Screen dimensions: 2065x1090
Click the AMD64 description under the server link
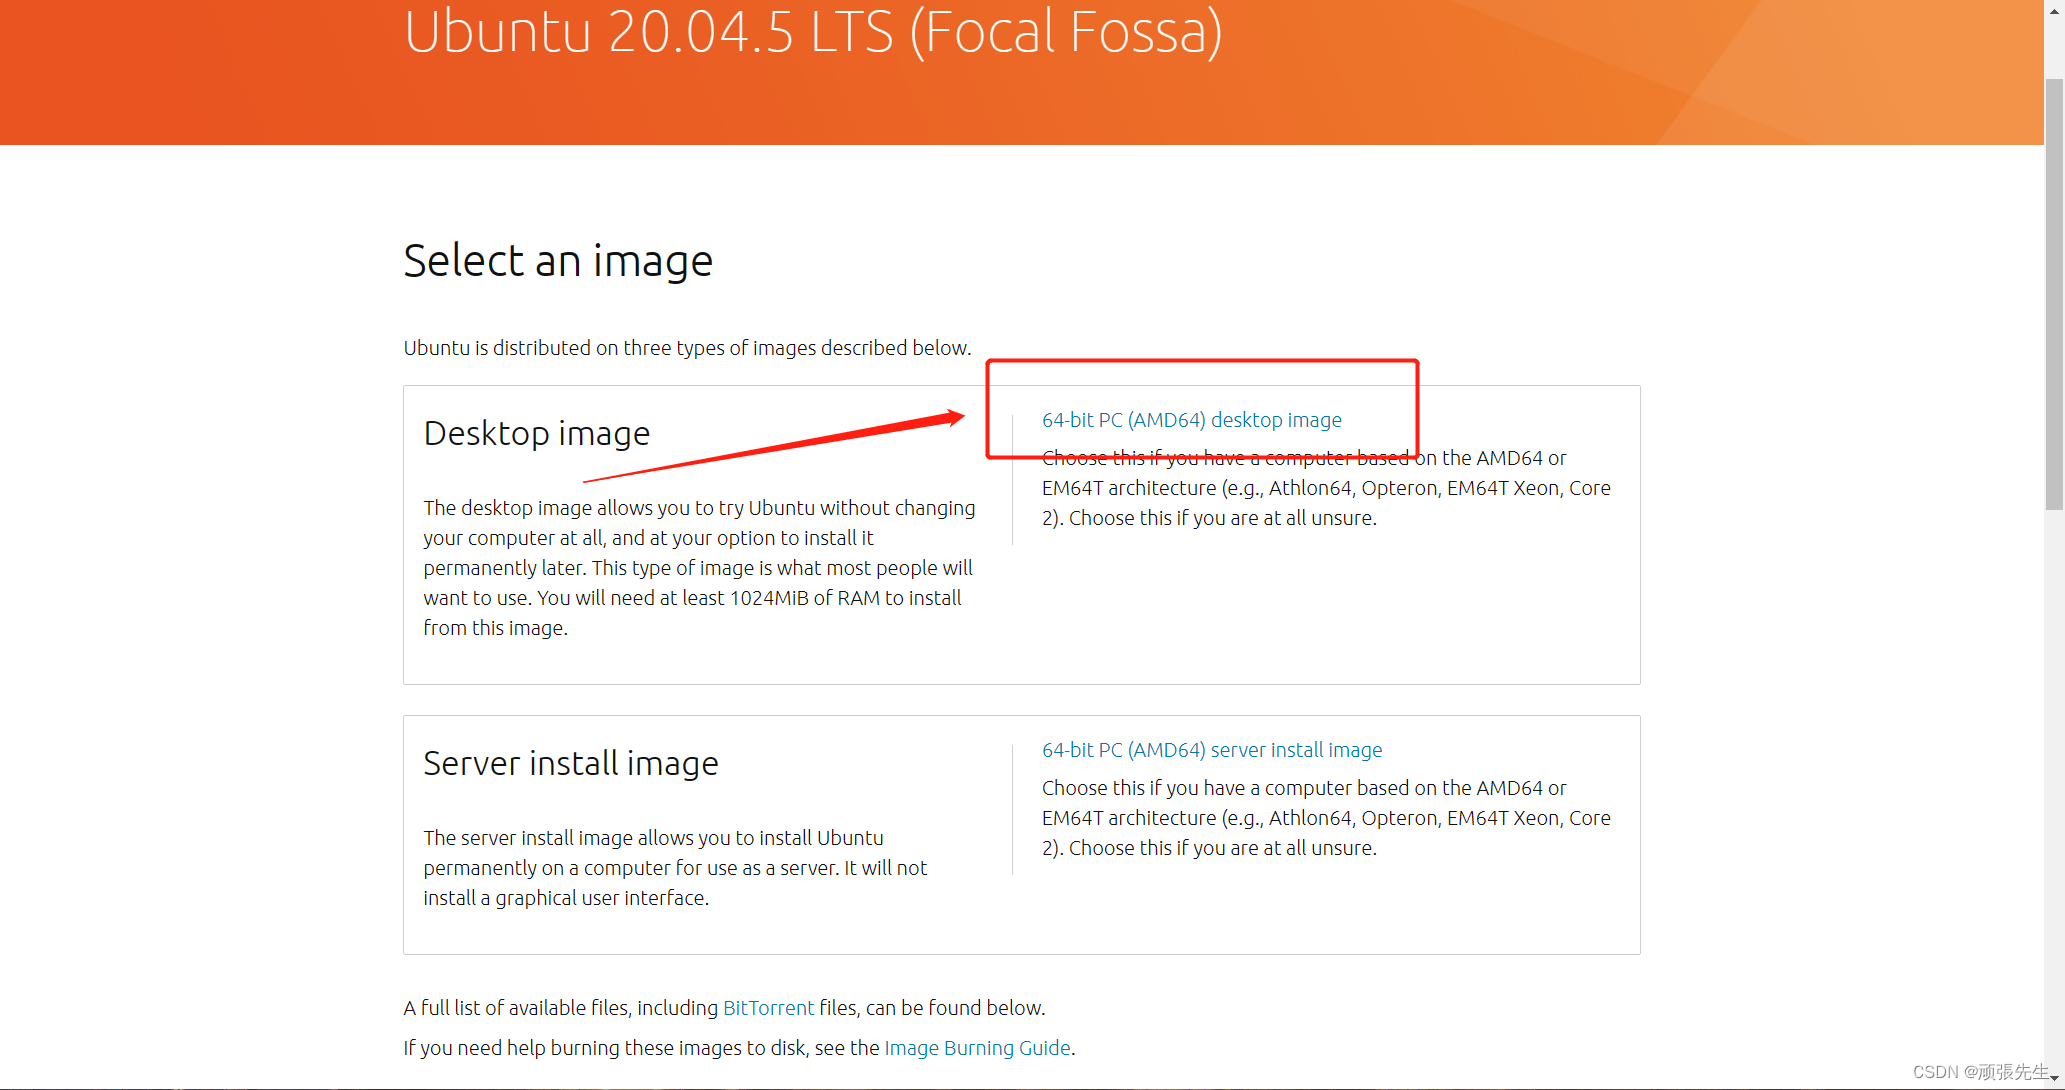(x=1325, y=818)
